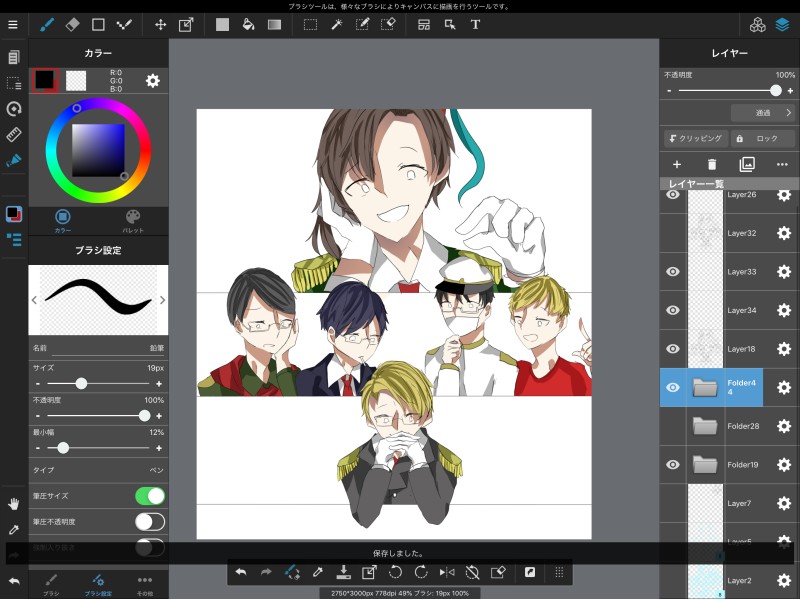Show Folder28 by clicking its visibility box
Image resolution: width=800 pixels, height=599 pixels.
673,426
